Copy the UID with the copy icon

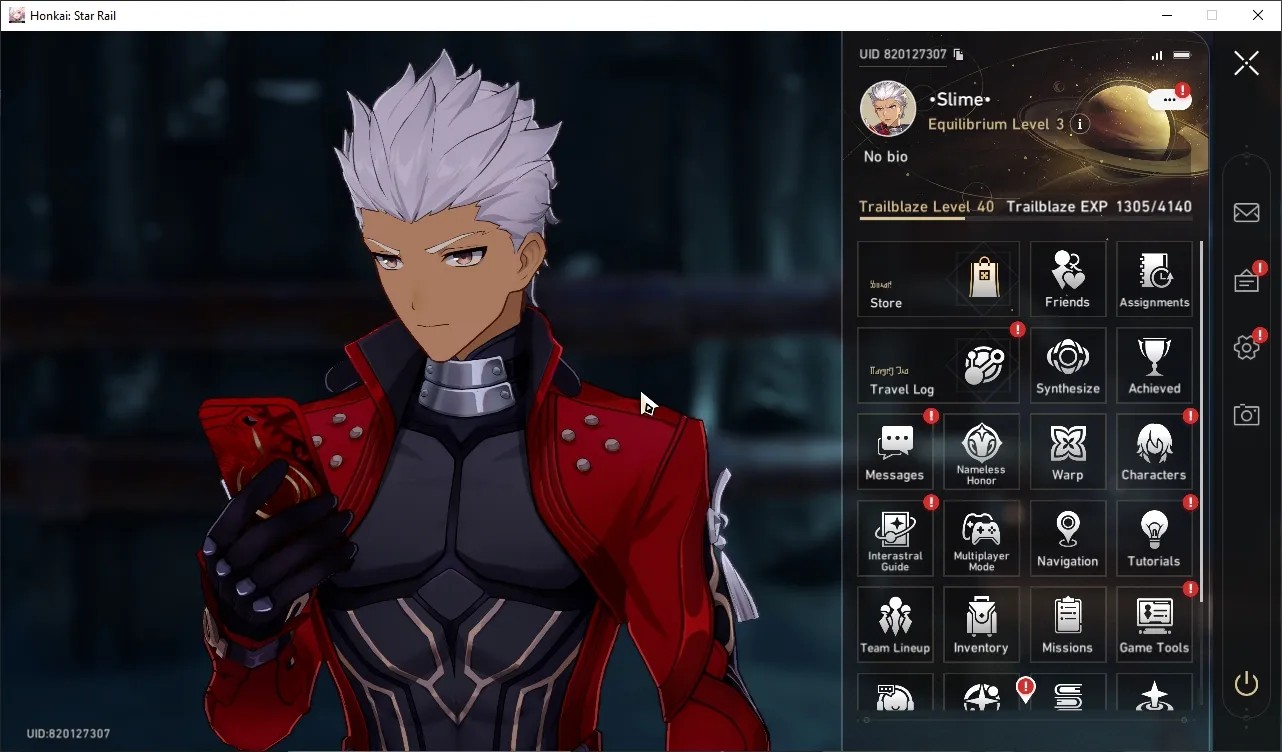pos(958,54)
